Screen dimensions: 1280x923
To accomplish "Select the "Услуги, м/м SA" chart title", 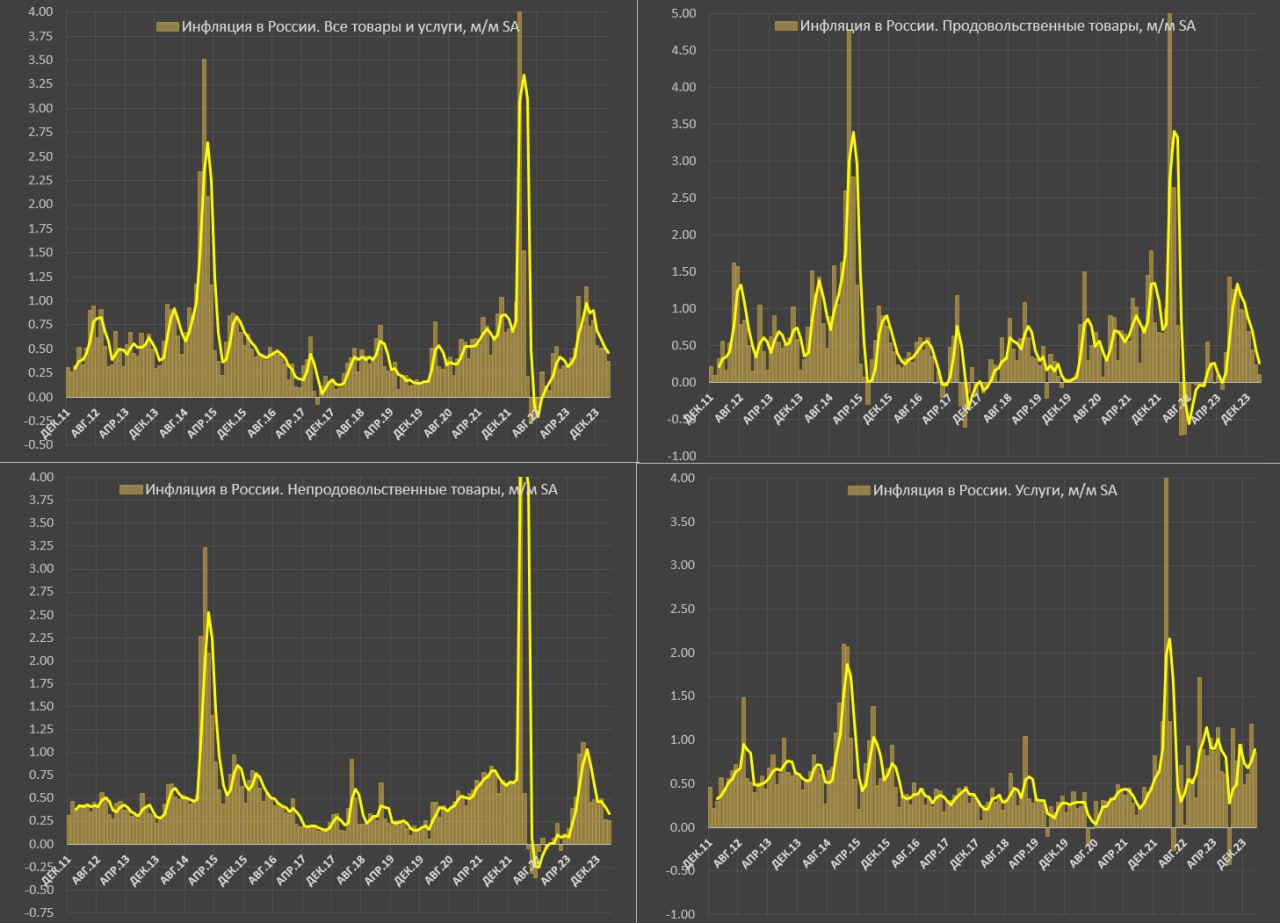I will (995, 491).
